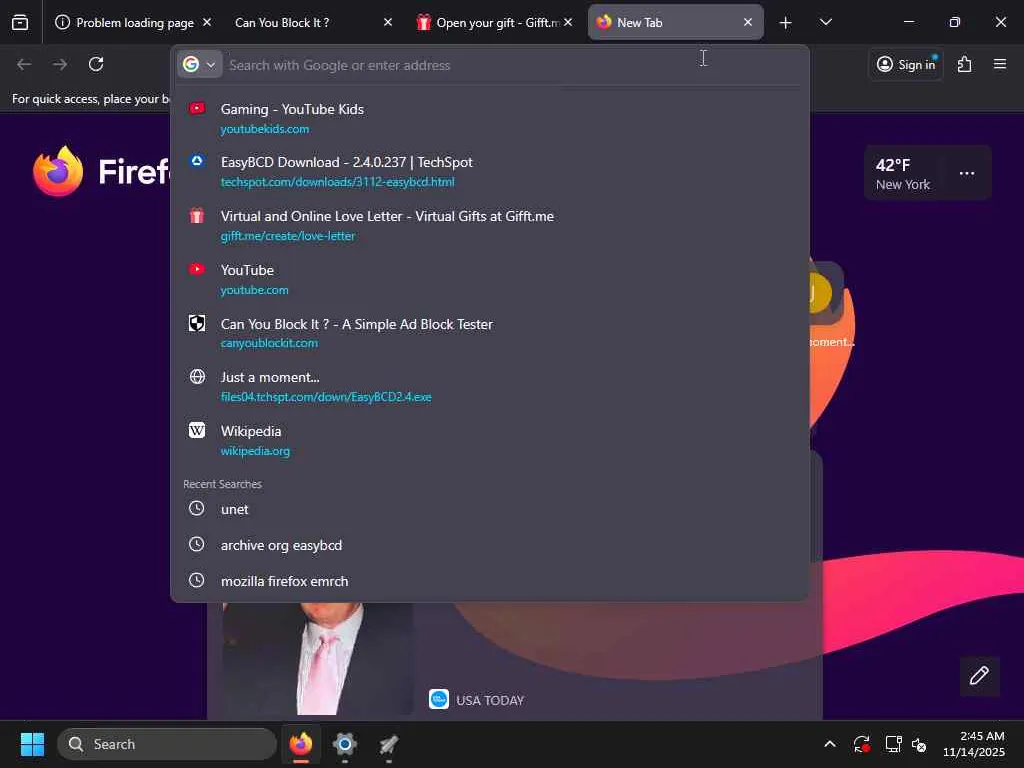This screenshot has height=768, width=1024.
Task: Open Virtual and Online Love Letter suggestion
Action: pos(490,225)
